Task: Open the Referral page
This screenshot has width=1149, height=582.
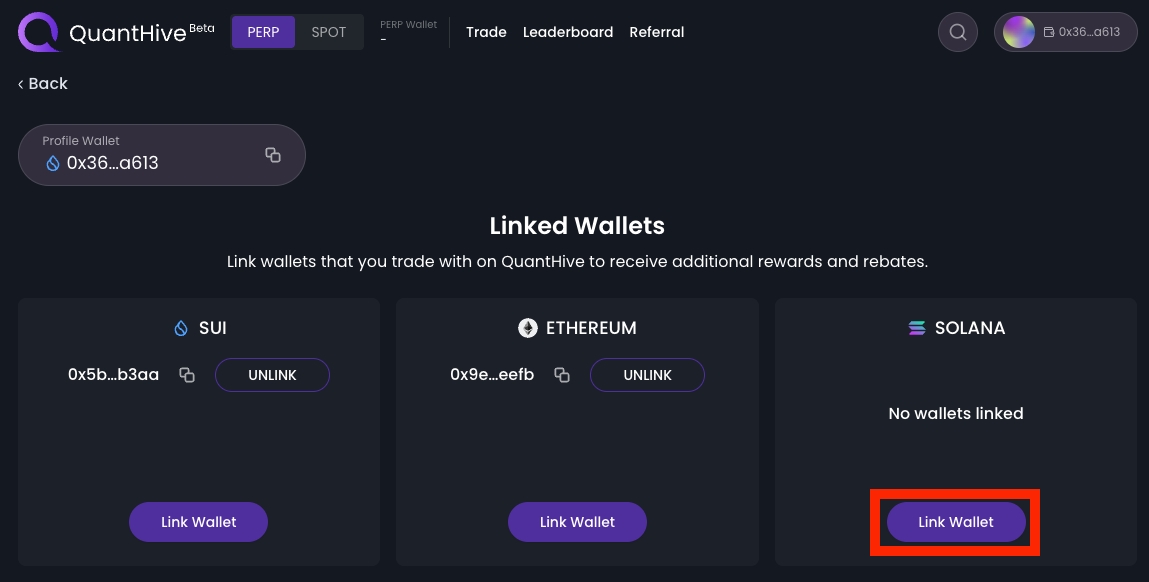Action: click(x=657, y=32)
